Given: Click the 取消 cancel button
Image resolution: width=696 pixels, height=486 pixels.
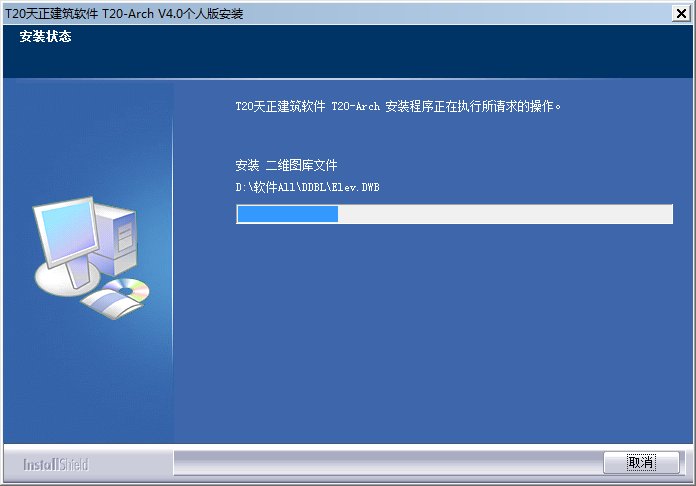Looking at the screenshot, I should [641, 462].
